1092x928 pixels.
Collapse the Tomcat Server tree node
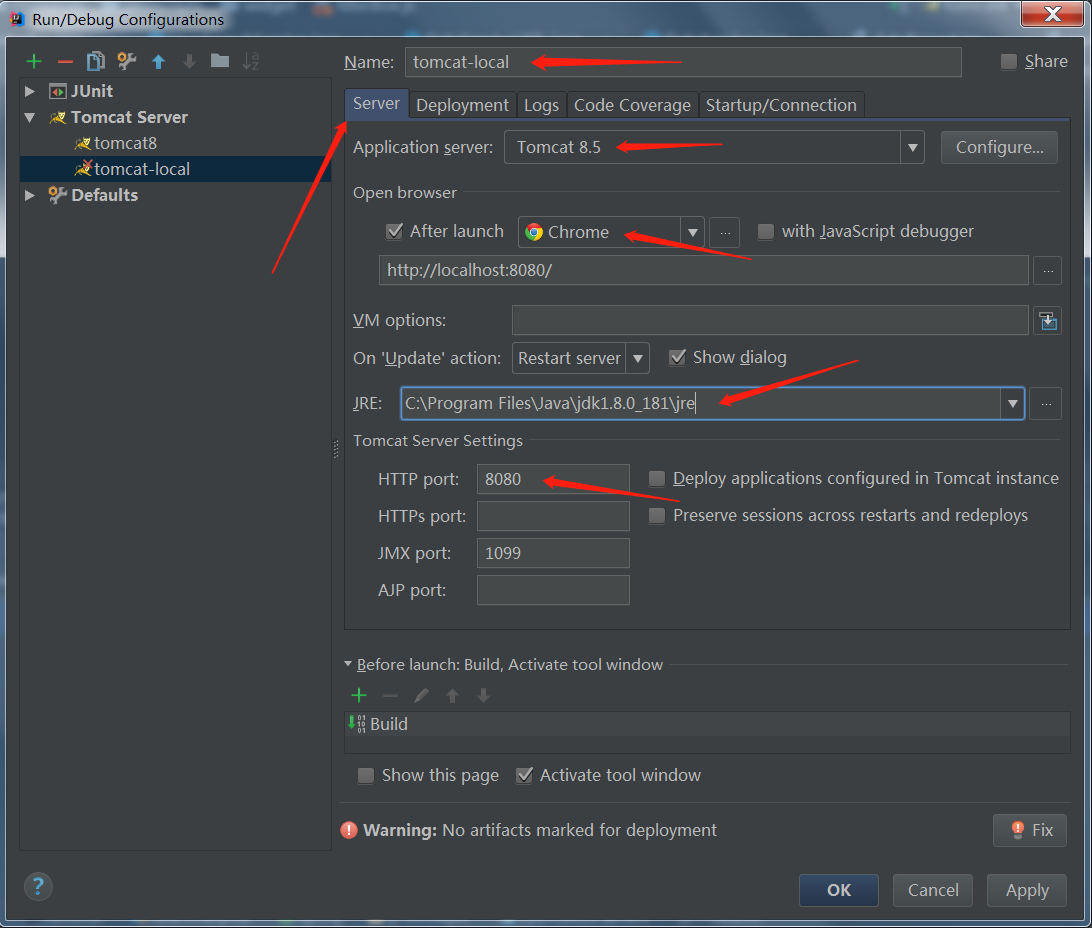[x=29, y=117]
